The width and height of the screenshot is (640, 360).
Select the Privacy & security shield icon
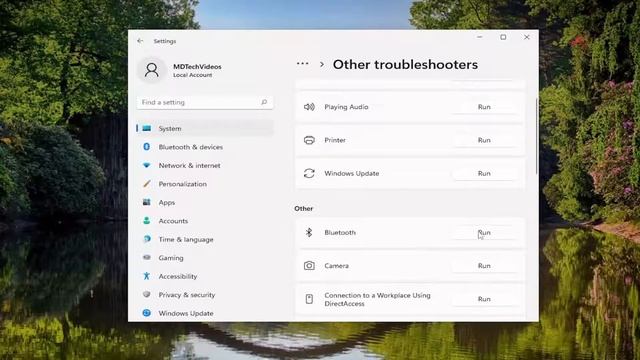pos(147,294)
